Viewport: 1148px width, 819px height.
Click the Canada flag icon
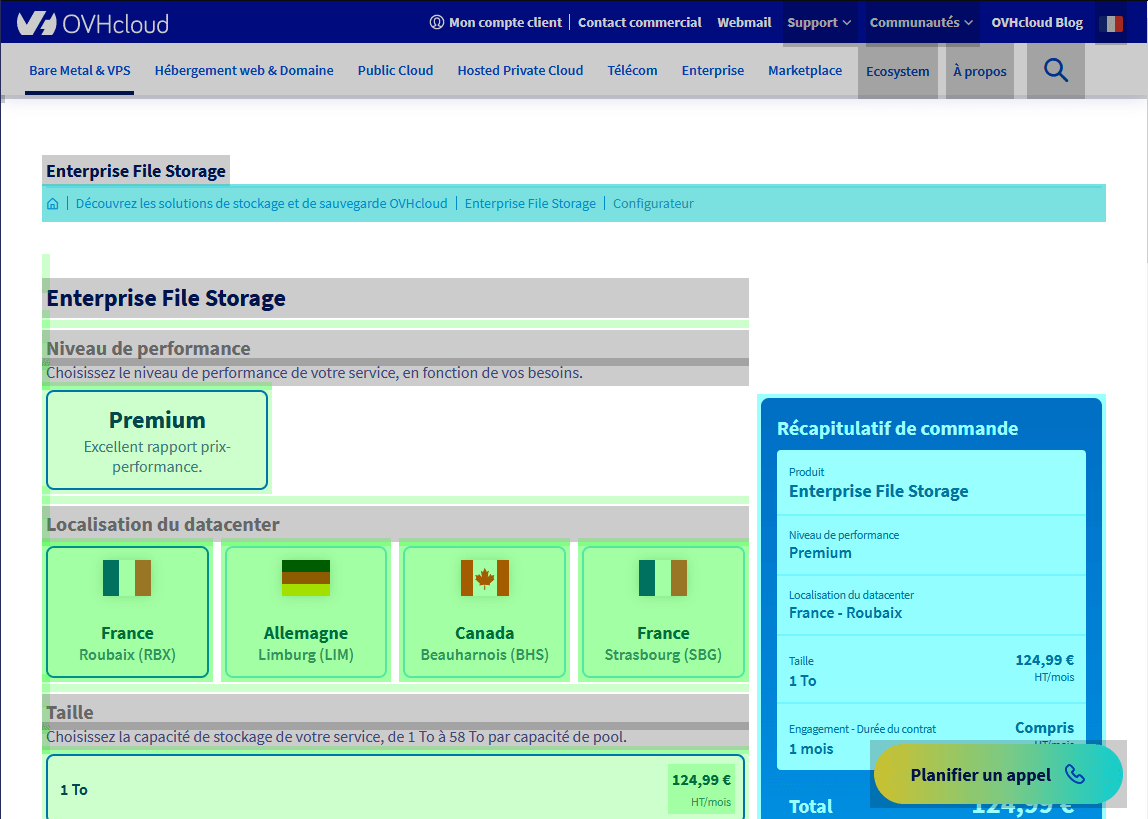[485, 577]
